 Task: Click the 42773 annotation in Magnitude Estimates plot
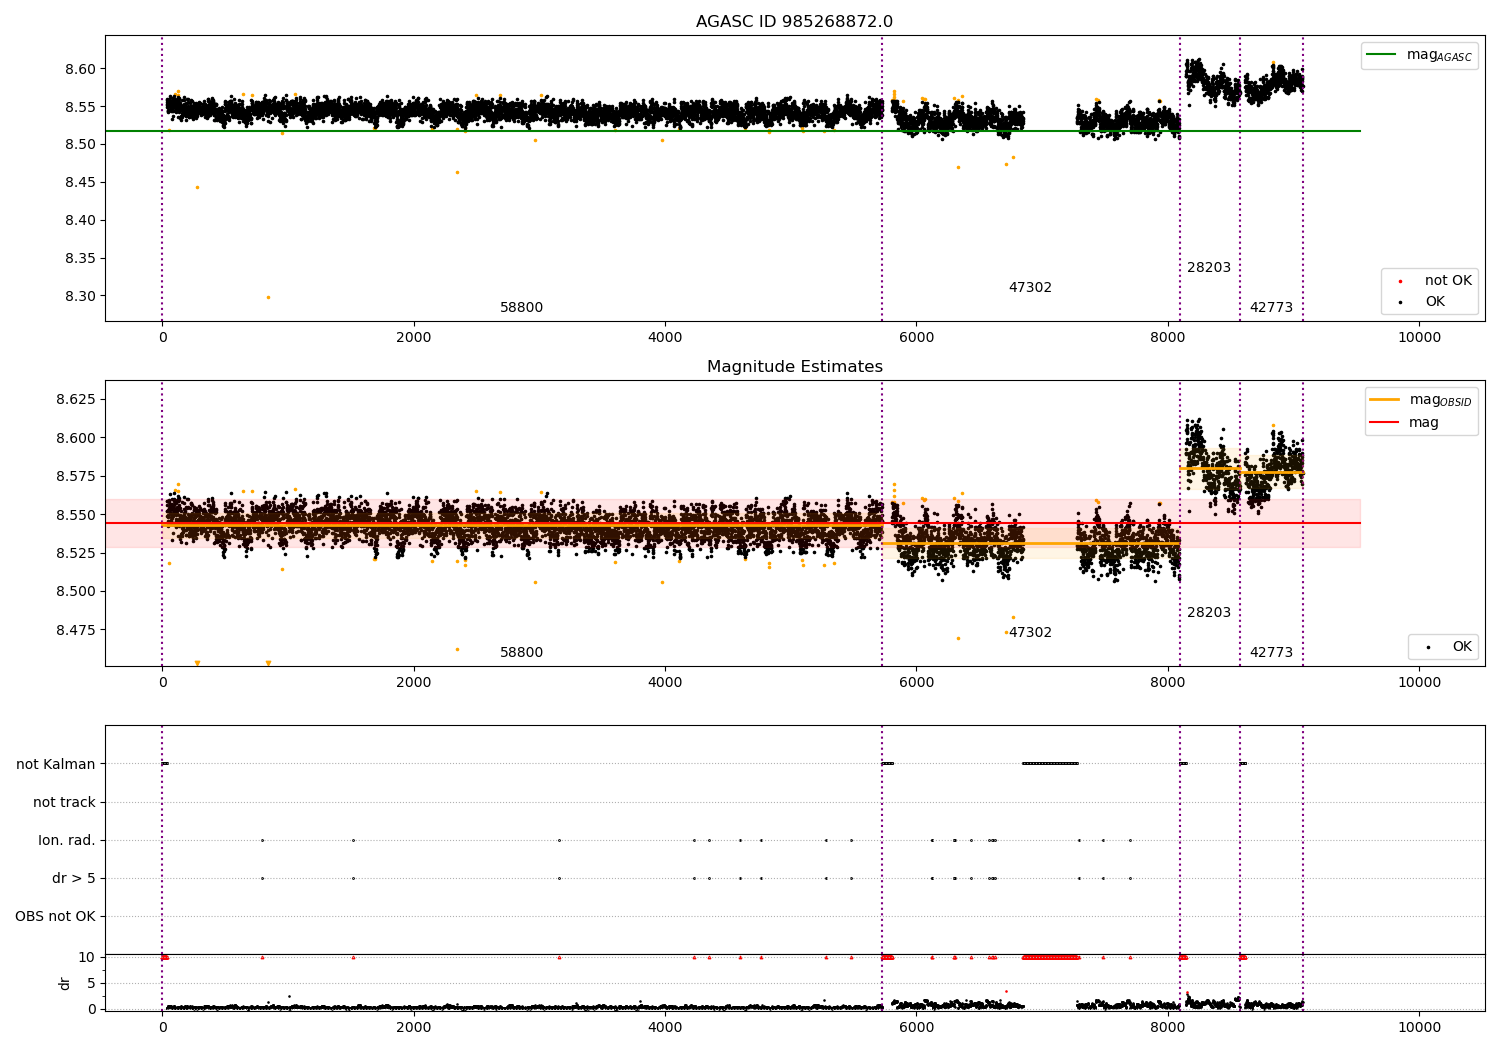1271,653
